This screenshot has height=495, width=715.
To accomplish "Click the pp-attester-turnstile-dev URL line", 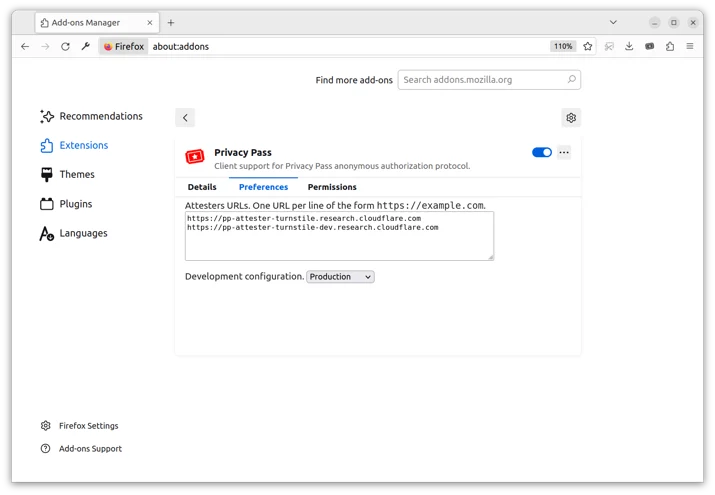I will 312,227.
